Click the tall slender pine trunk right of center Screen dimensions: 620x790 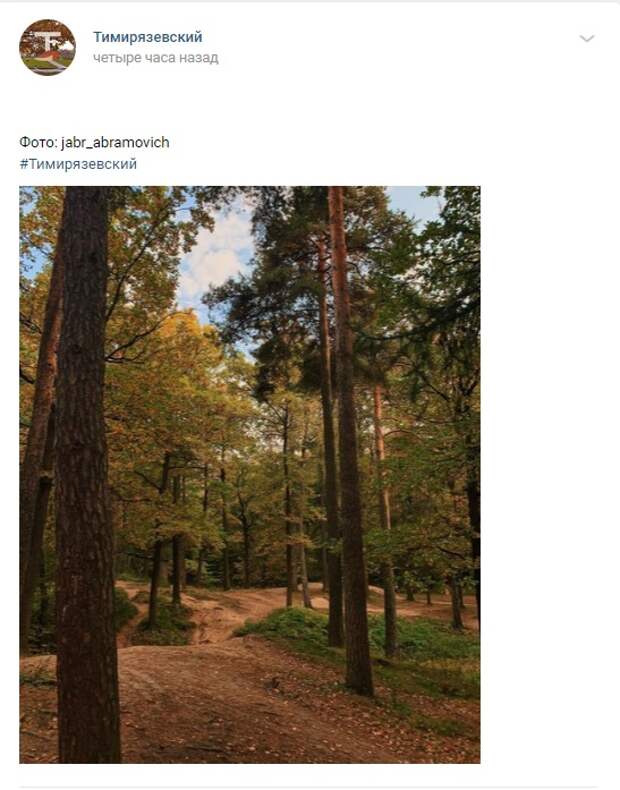(x=350, y=443)
